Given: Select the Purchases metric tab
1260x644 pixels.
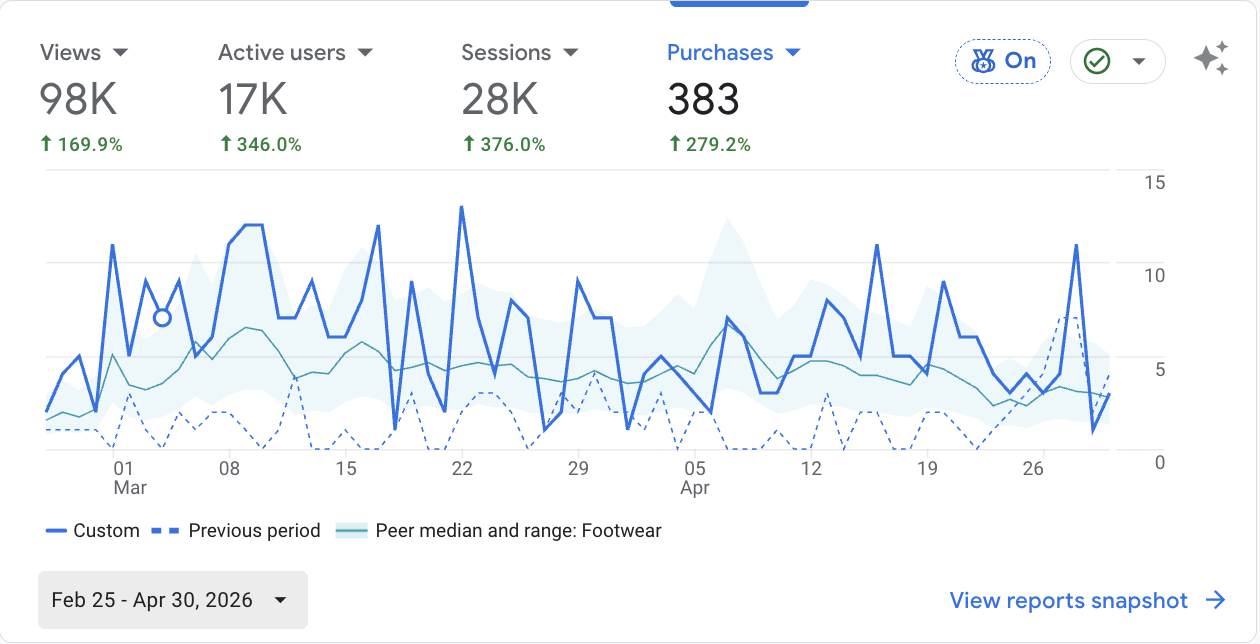Looking at the screenshot, I should pos(735,98).
